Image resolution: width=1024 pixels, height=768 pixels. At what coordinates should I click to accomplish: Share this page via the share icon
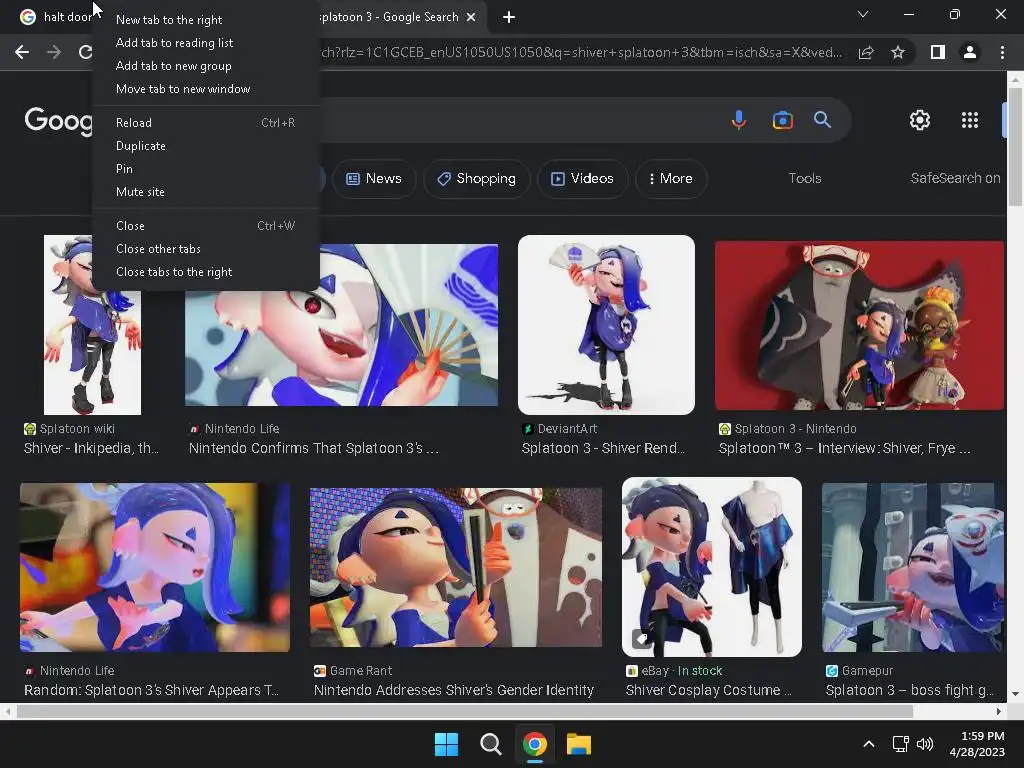click(x=866, y=52)
